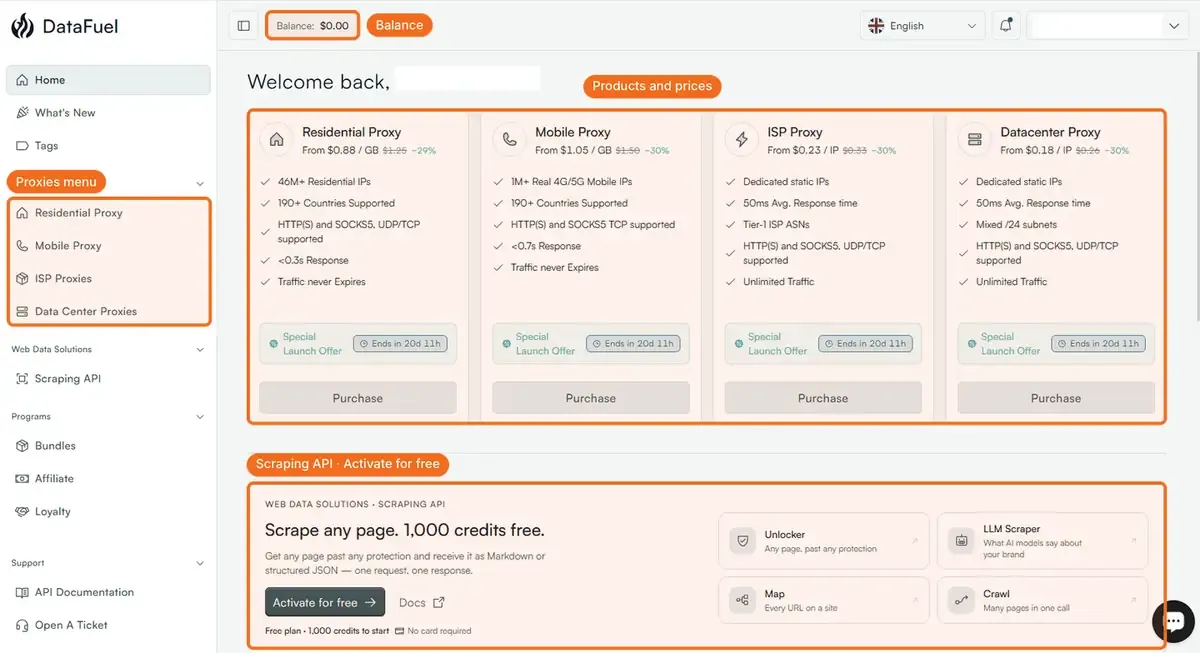Click "Scrape any page. 1,000 credits free." heading
1200x653 pixels.
405,530
